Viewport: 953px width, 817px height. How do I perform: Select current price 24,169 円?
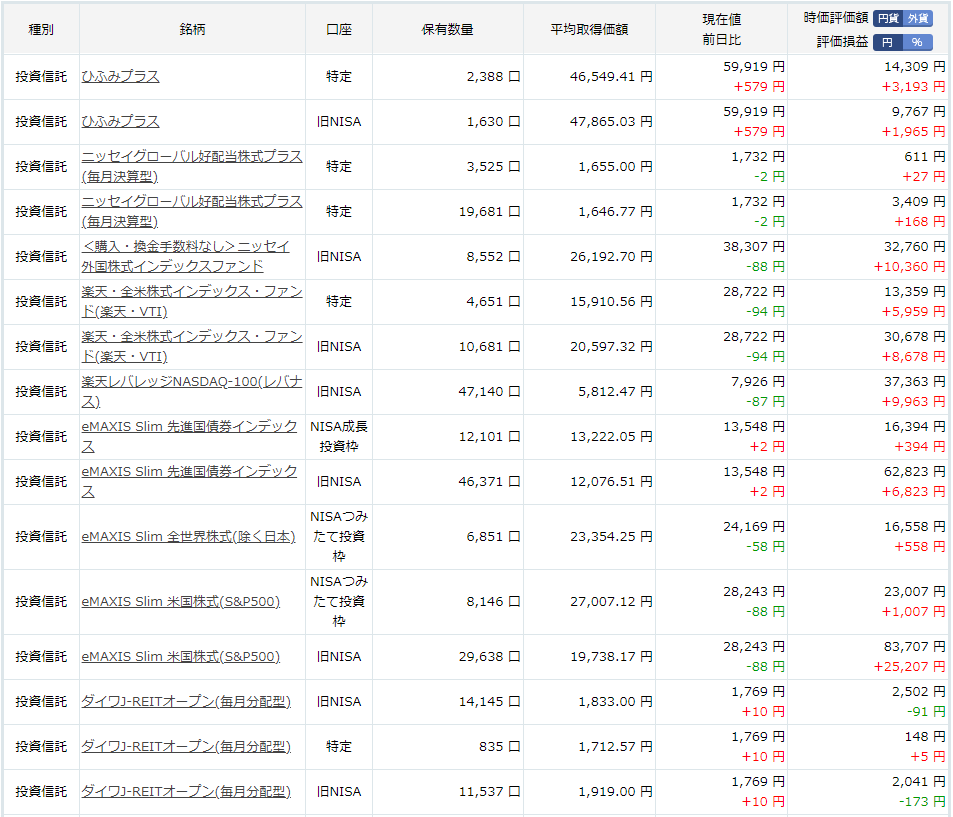click(754, 527)
